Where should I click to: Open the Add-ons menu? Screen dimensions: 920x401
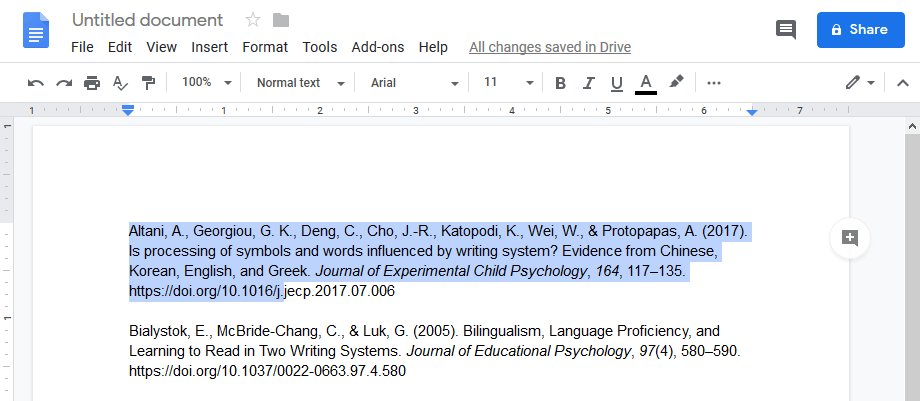378,48
